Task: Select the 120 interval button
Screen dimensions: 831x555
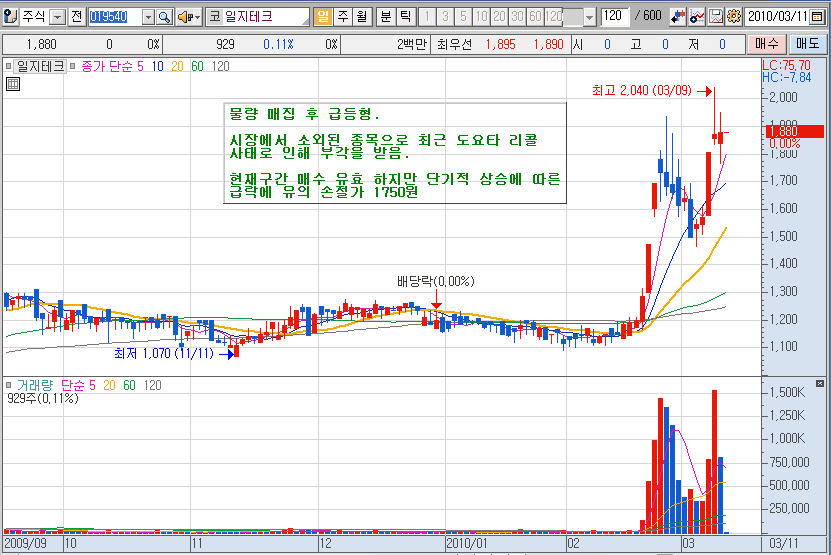Action: click(x=553, y=16)
